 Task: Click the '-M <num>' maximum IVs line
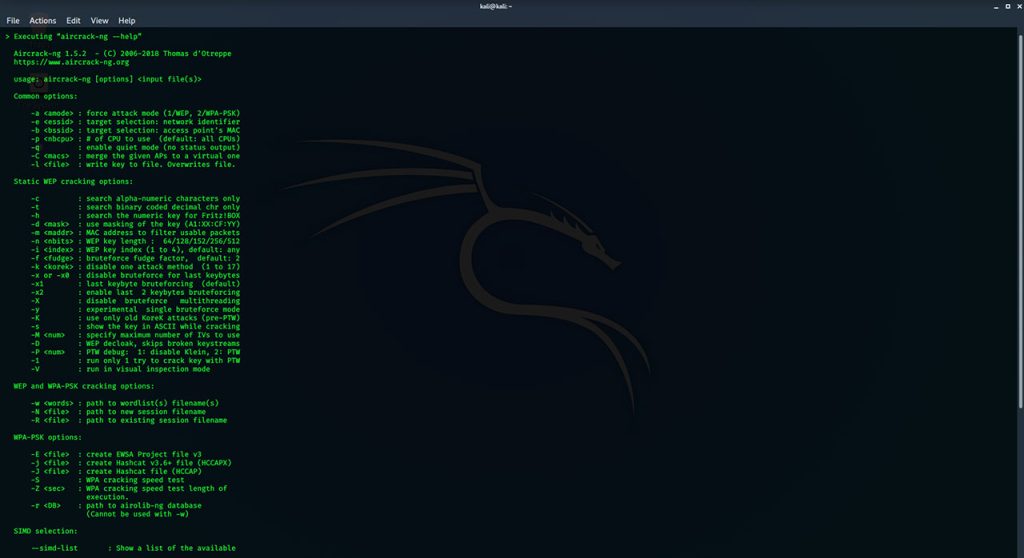(135, 335)
